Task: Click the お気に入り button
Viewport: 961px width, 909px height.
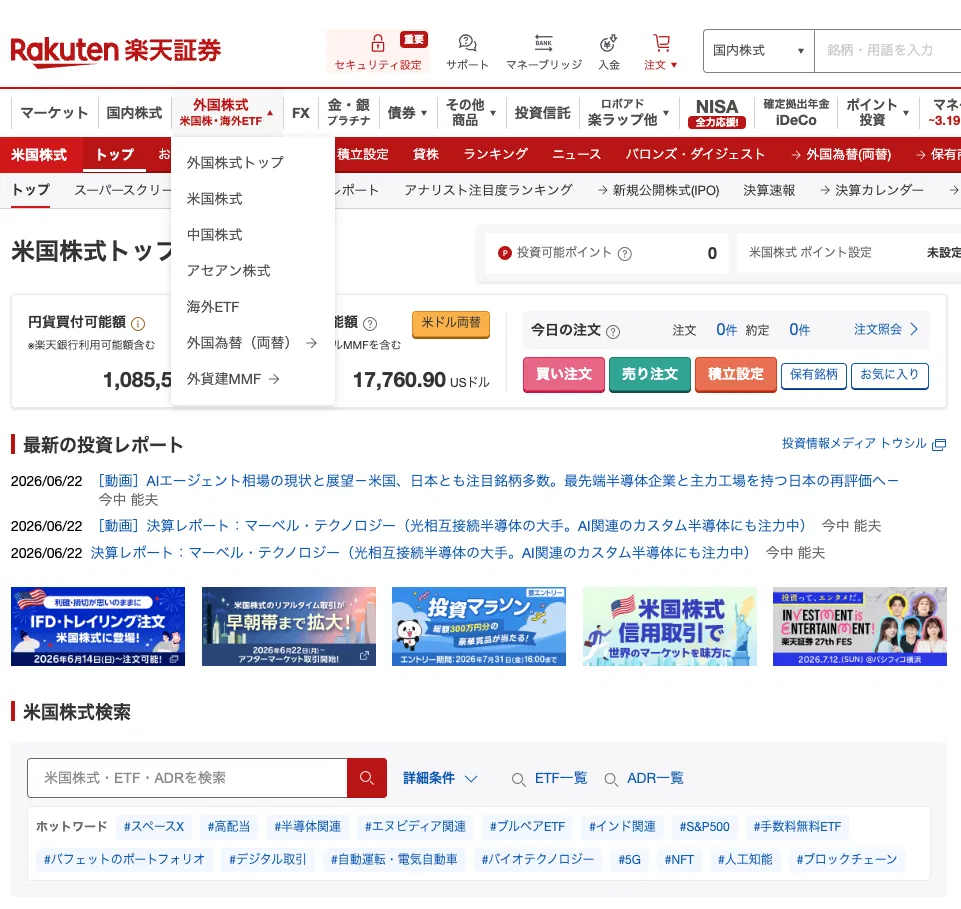Action: (x=890, y=376)
